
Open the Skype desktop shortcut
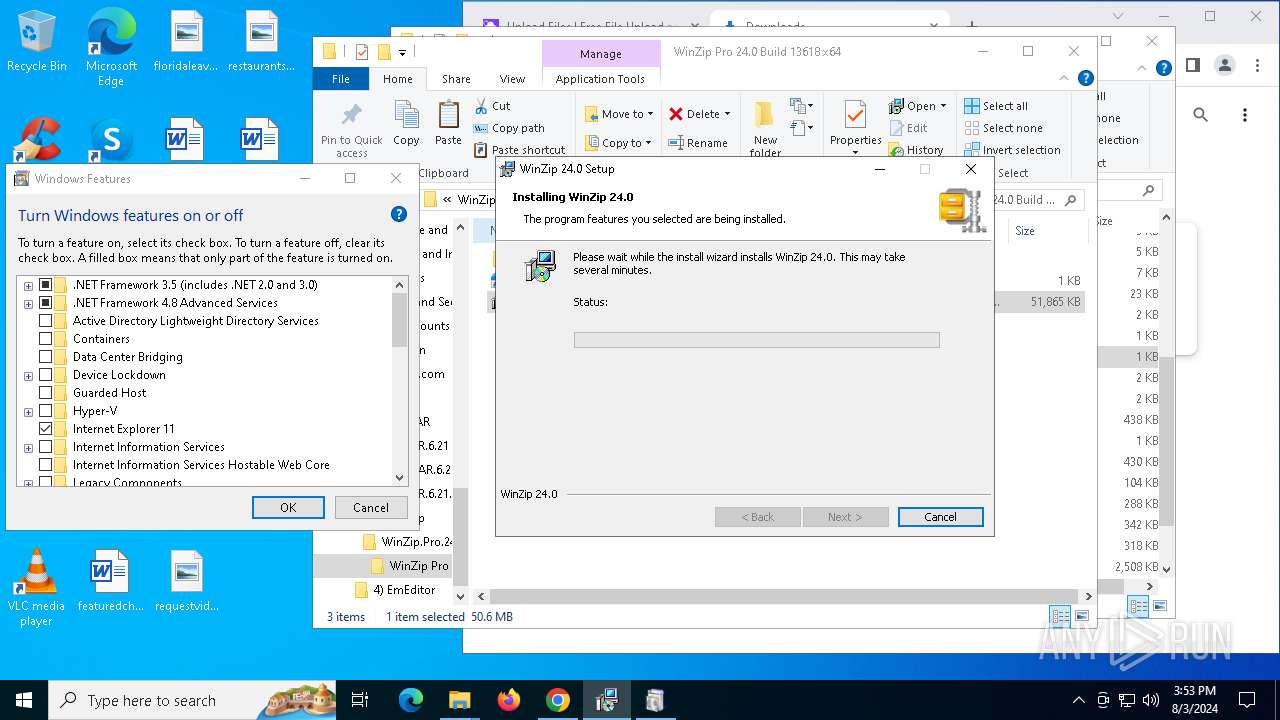point(111,141)
